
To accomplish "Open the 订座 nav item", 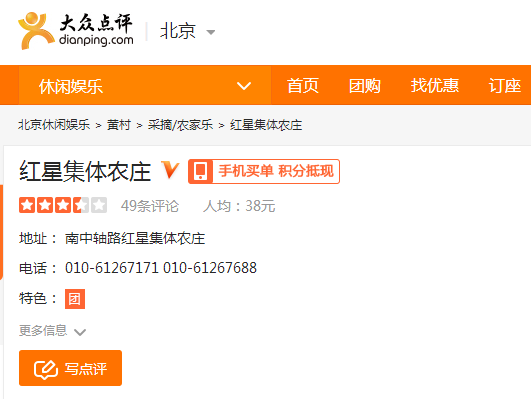I will [505, 85].
